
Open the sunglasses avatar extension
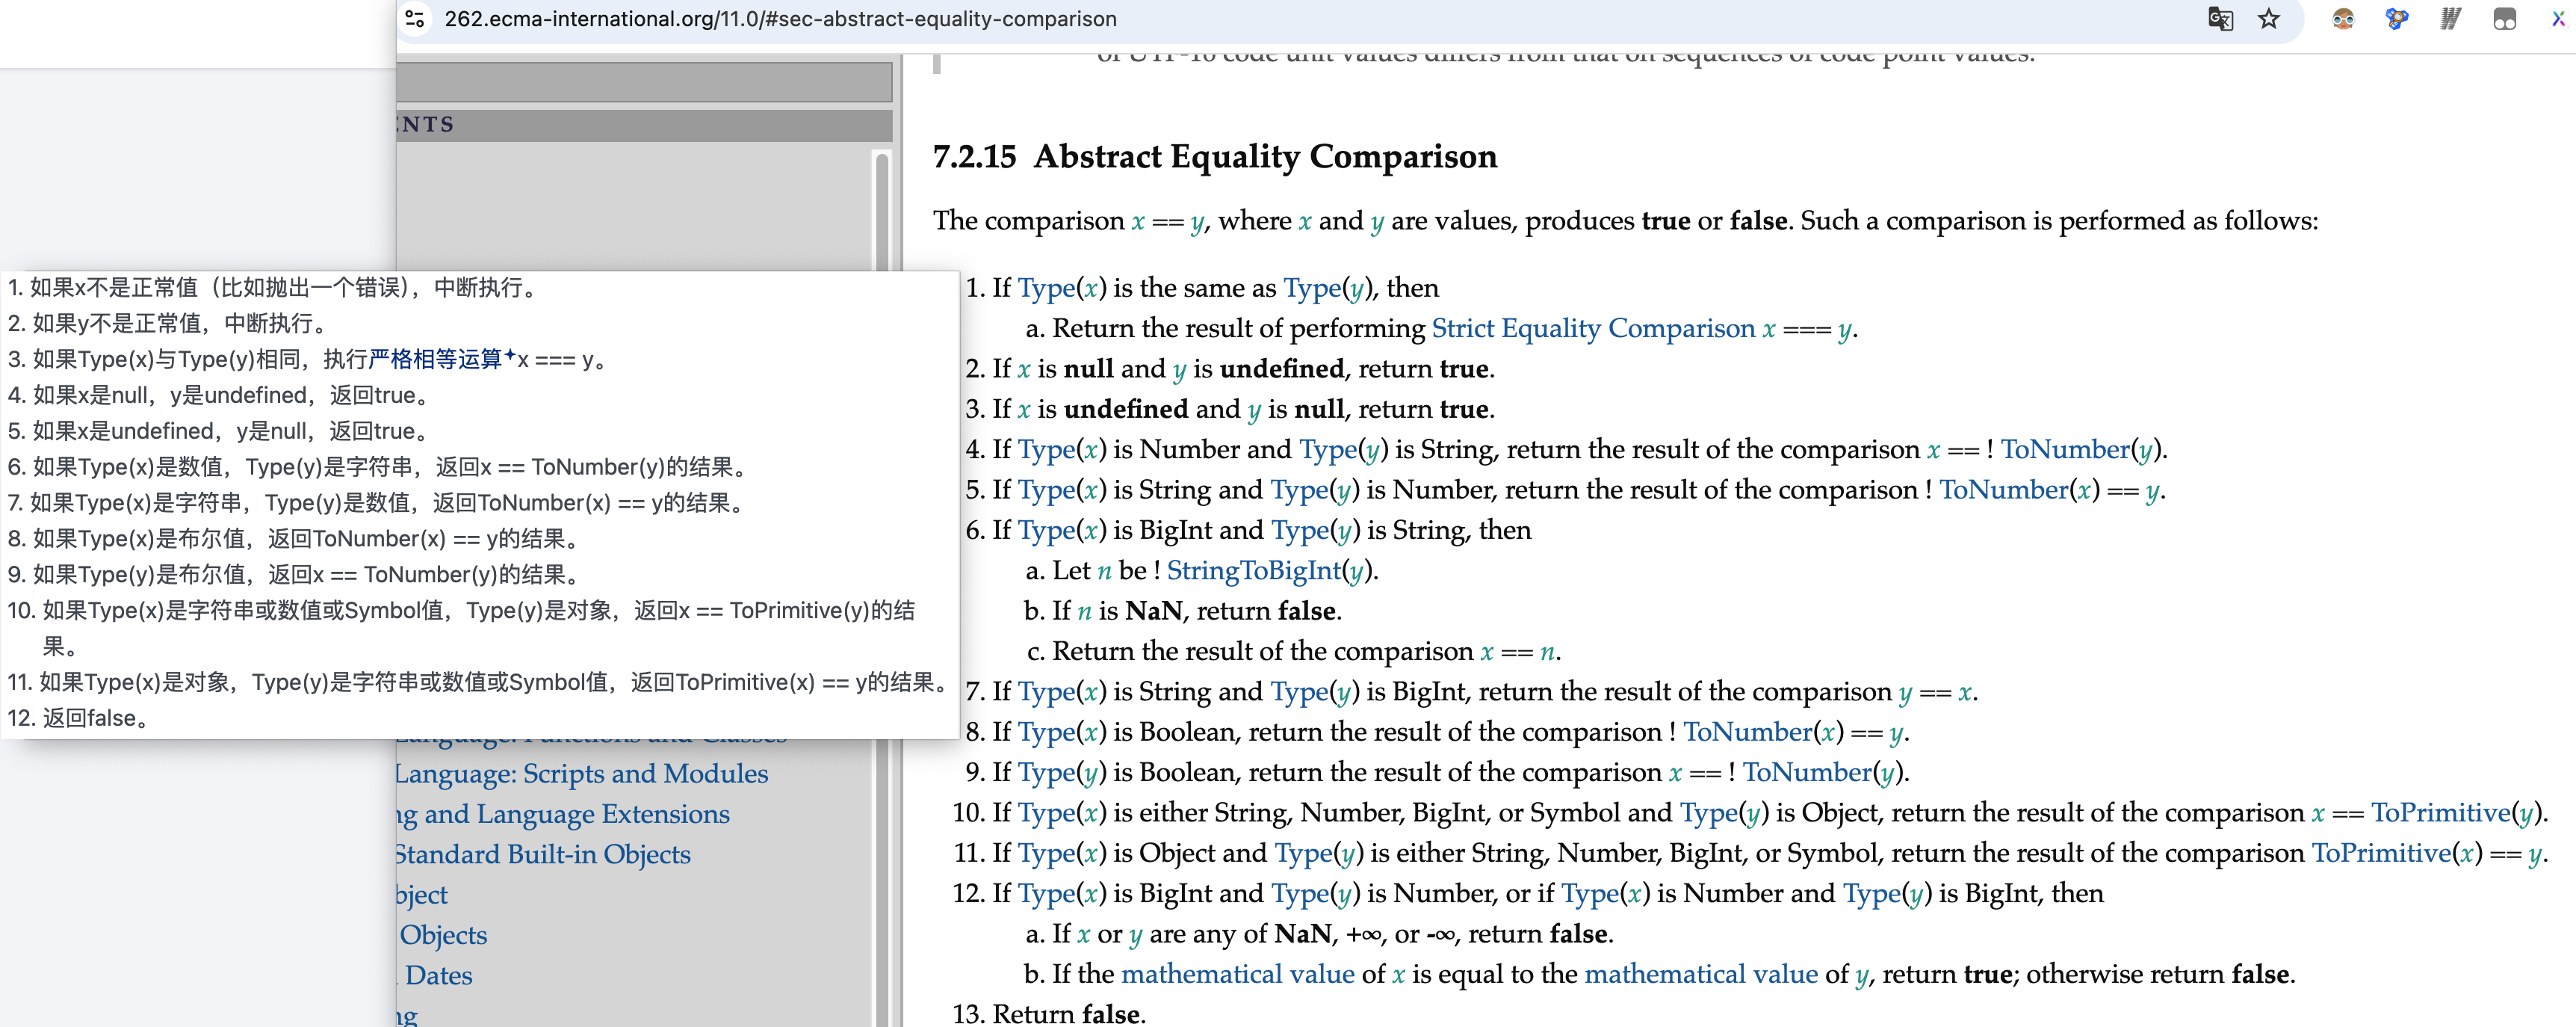pyautogui.click(x=2343, y=19)
